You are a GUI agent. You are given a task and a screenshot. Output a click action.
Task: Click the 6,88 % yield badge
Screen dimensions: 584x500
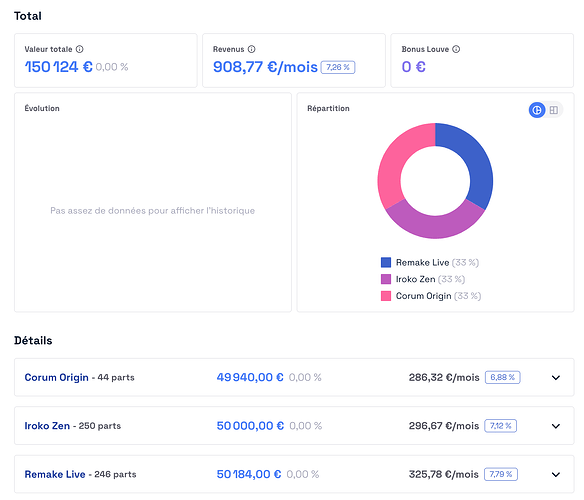[x=502, y=377]
